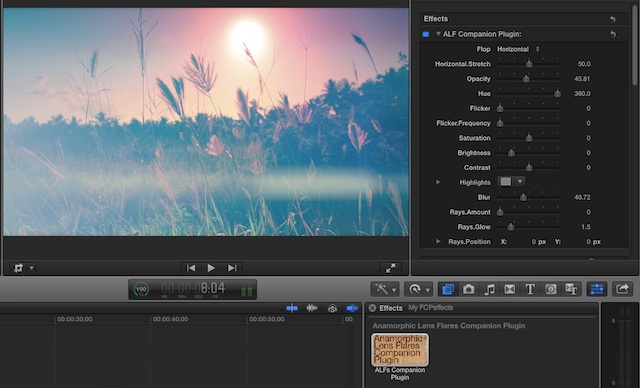
Task: Click the Blur value 40.72
Action: (582, 197)
